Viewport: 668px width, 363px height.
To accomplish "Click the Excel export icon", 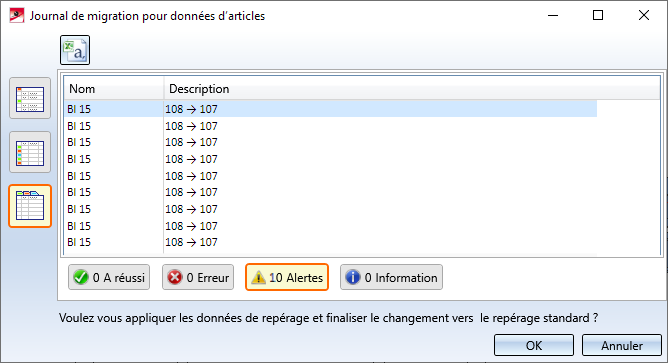I will [75, 50].
